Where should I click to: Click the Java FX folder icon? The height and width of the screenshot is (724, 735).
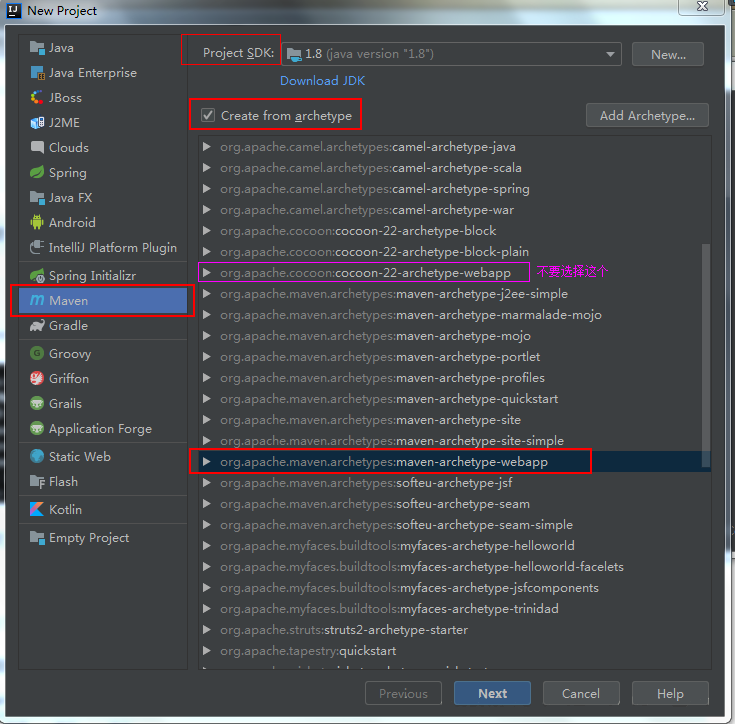click(37, 197)
